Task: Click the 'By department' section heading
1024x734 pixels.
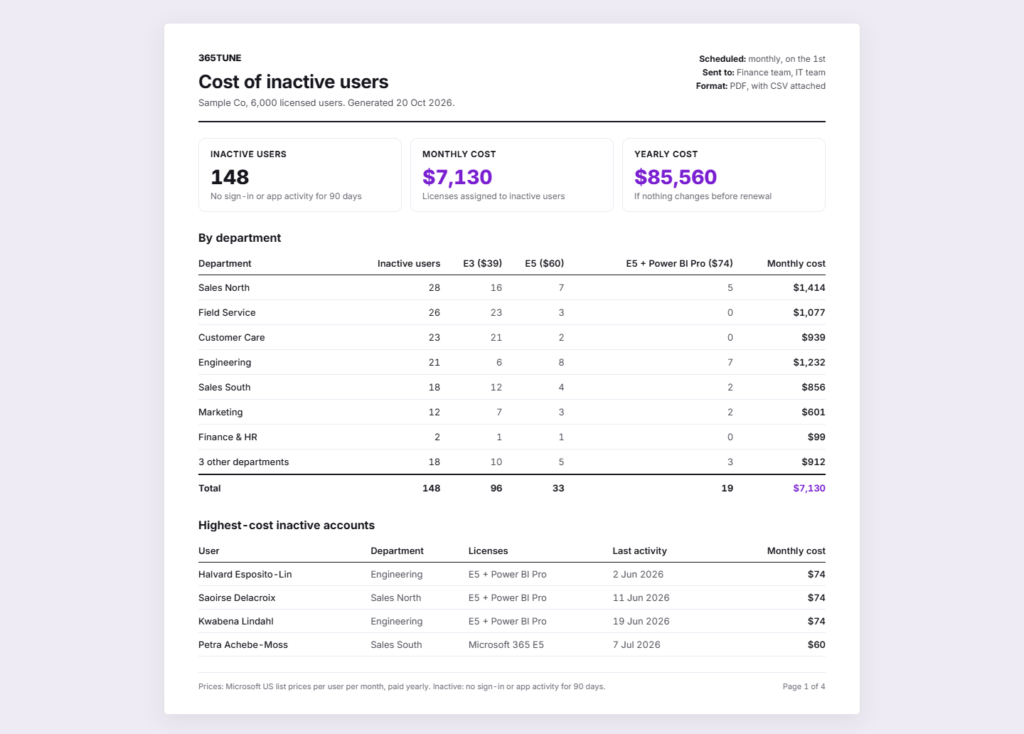Action: point(240,238)
